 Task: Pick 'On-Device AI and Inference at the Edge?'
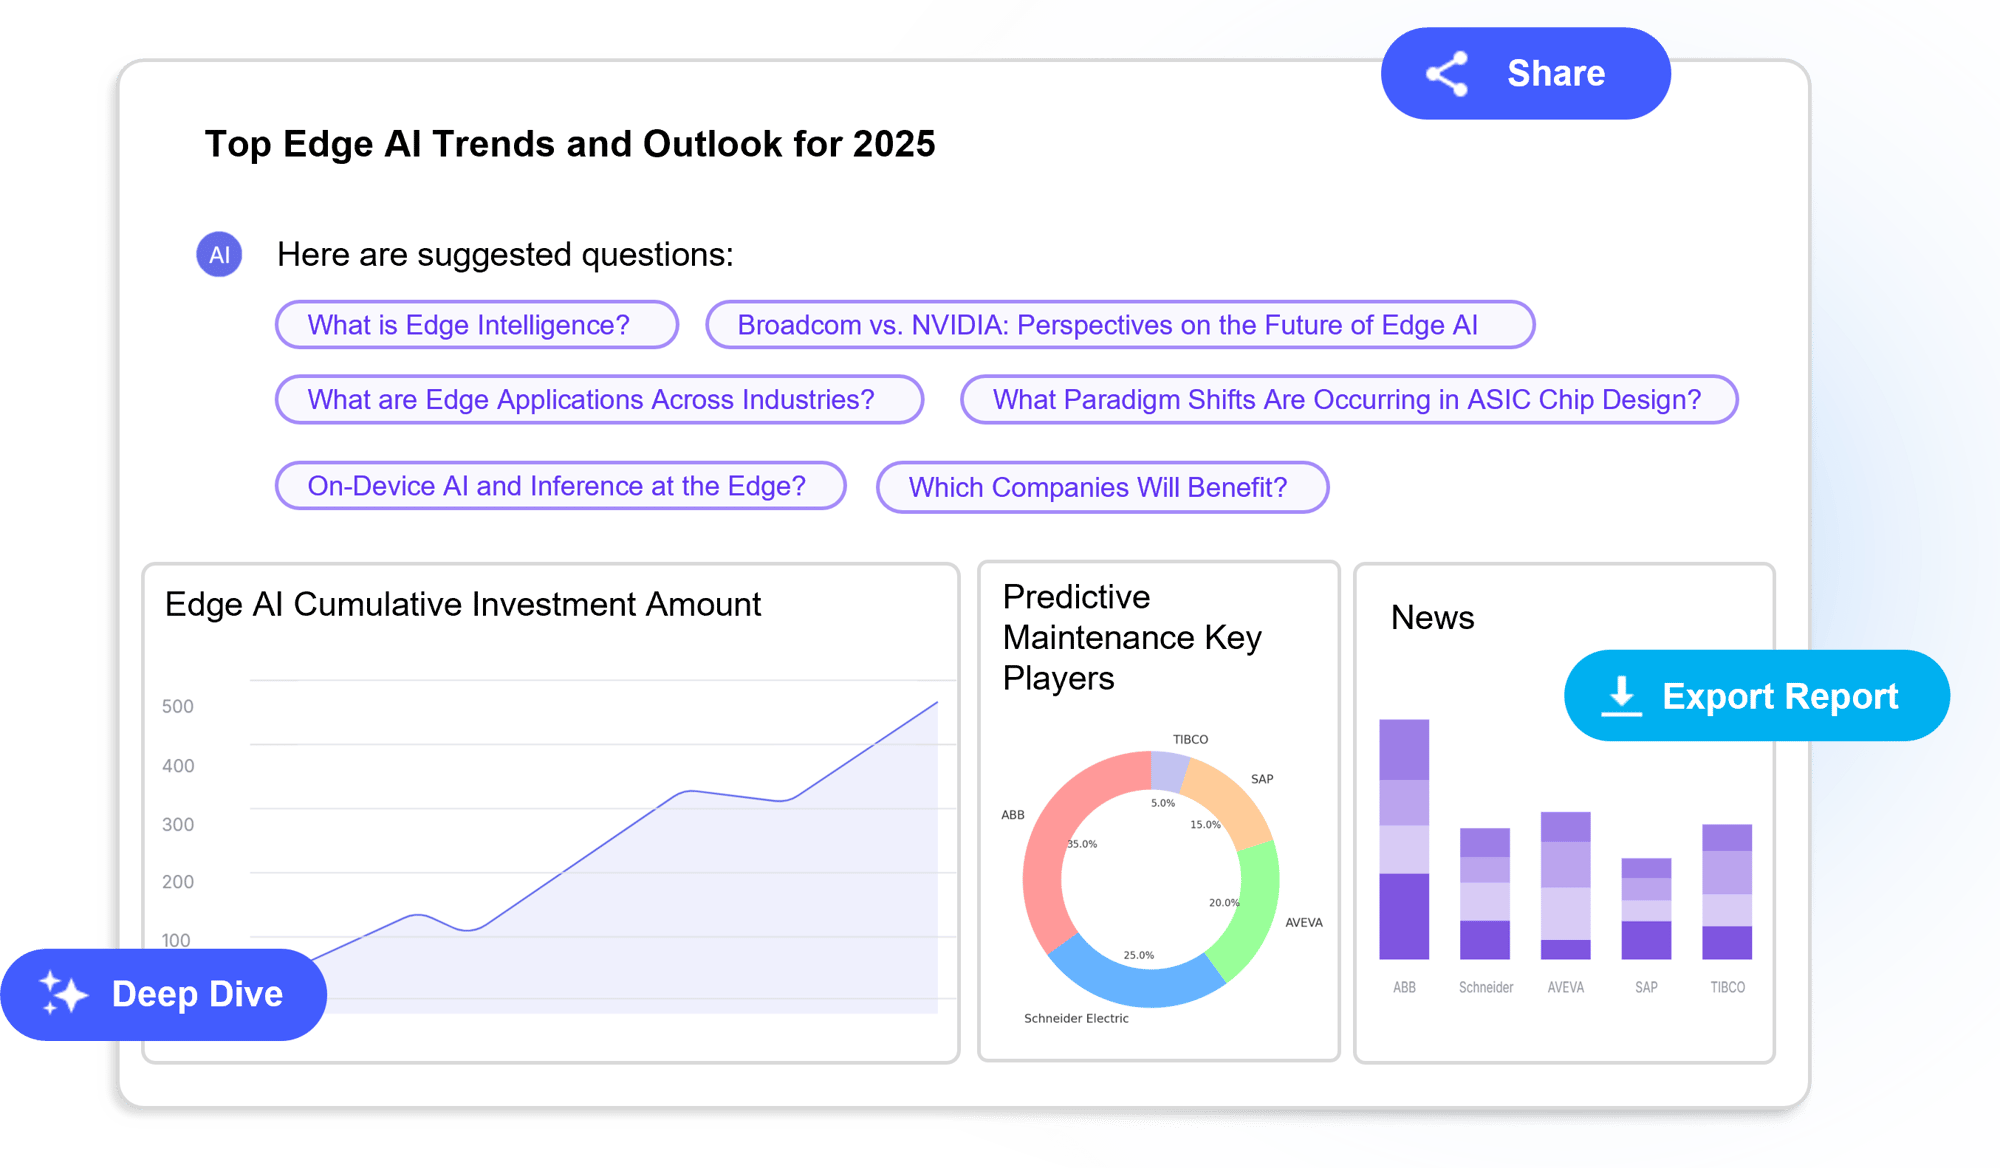pyautogui.click(x=561, y=486)
